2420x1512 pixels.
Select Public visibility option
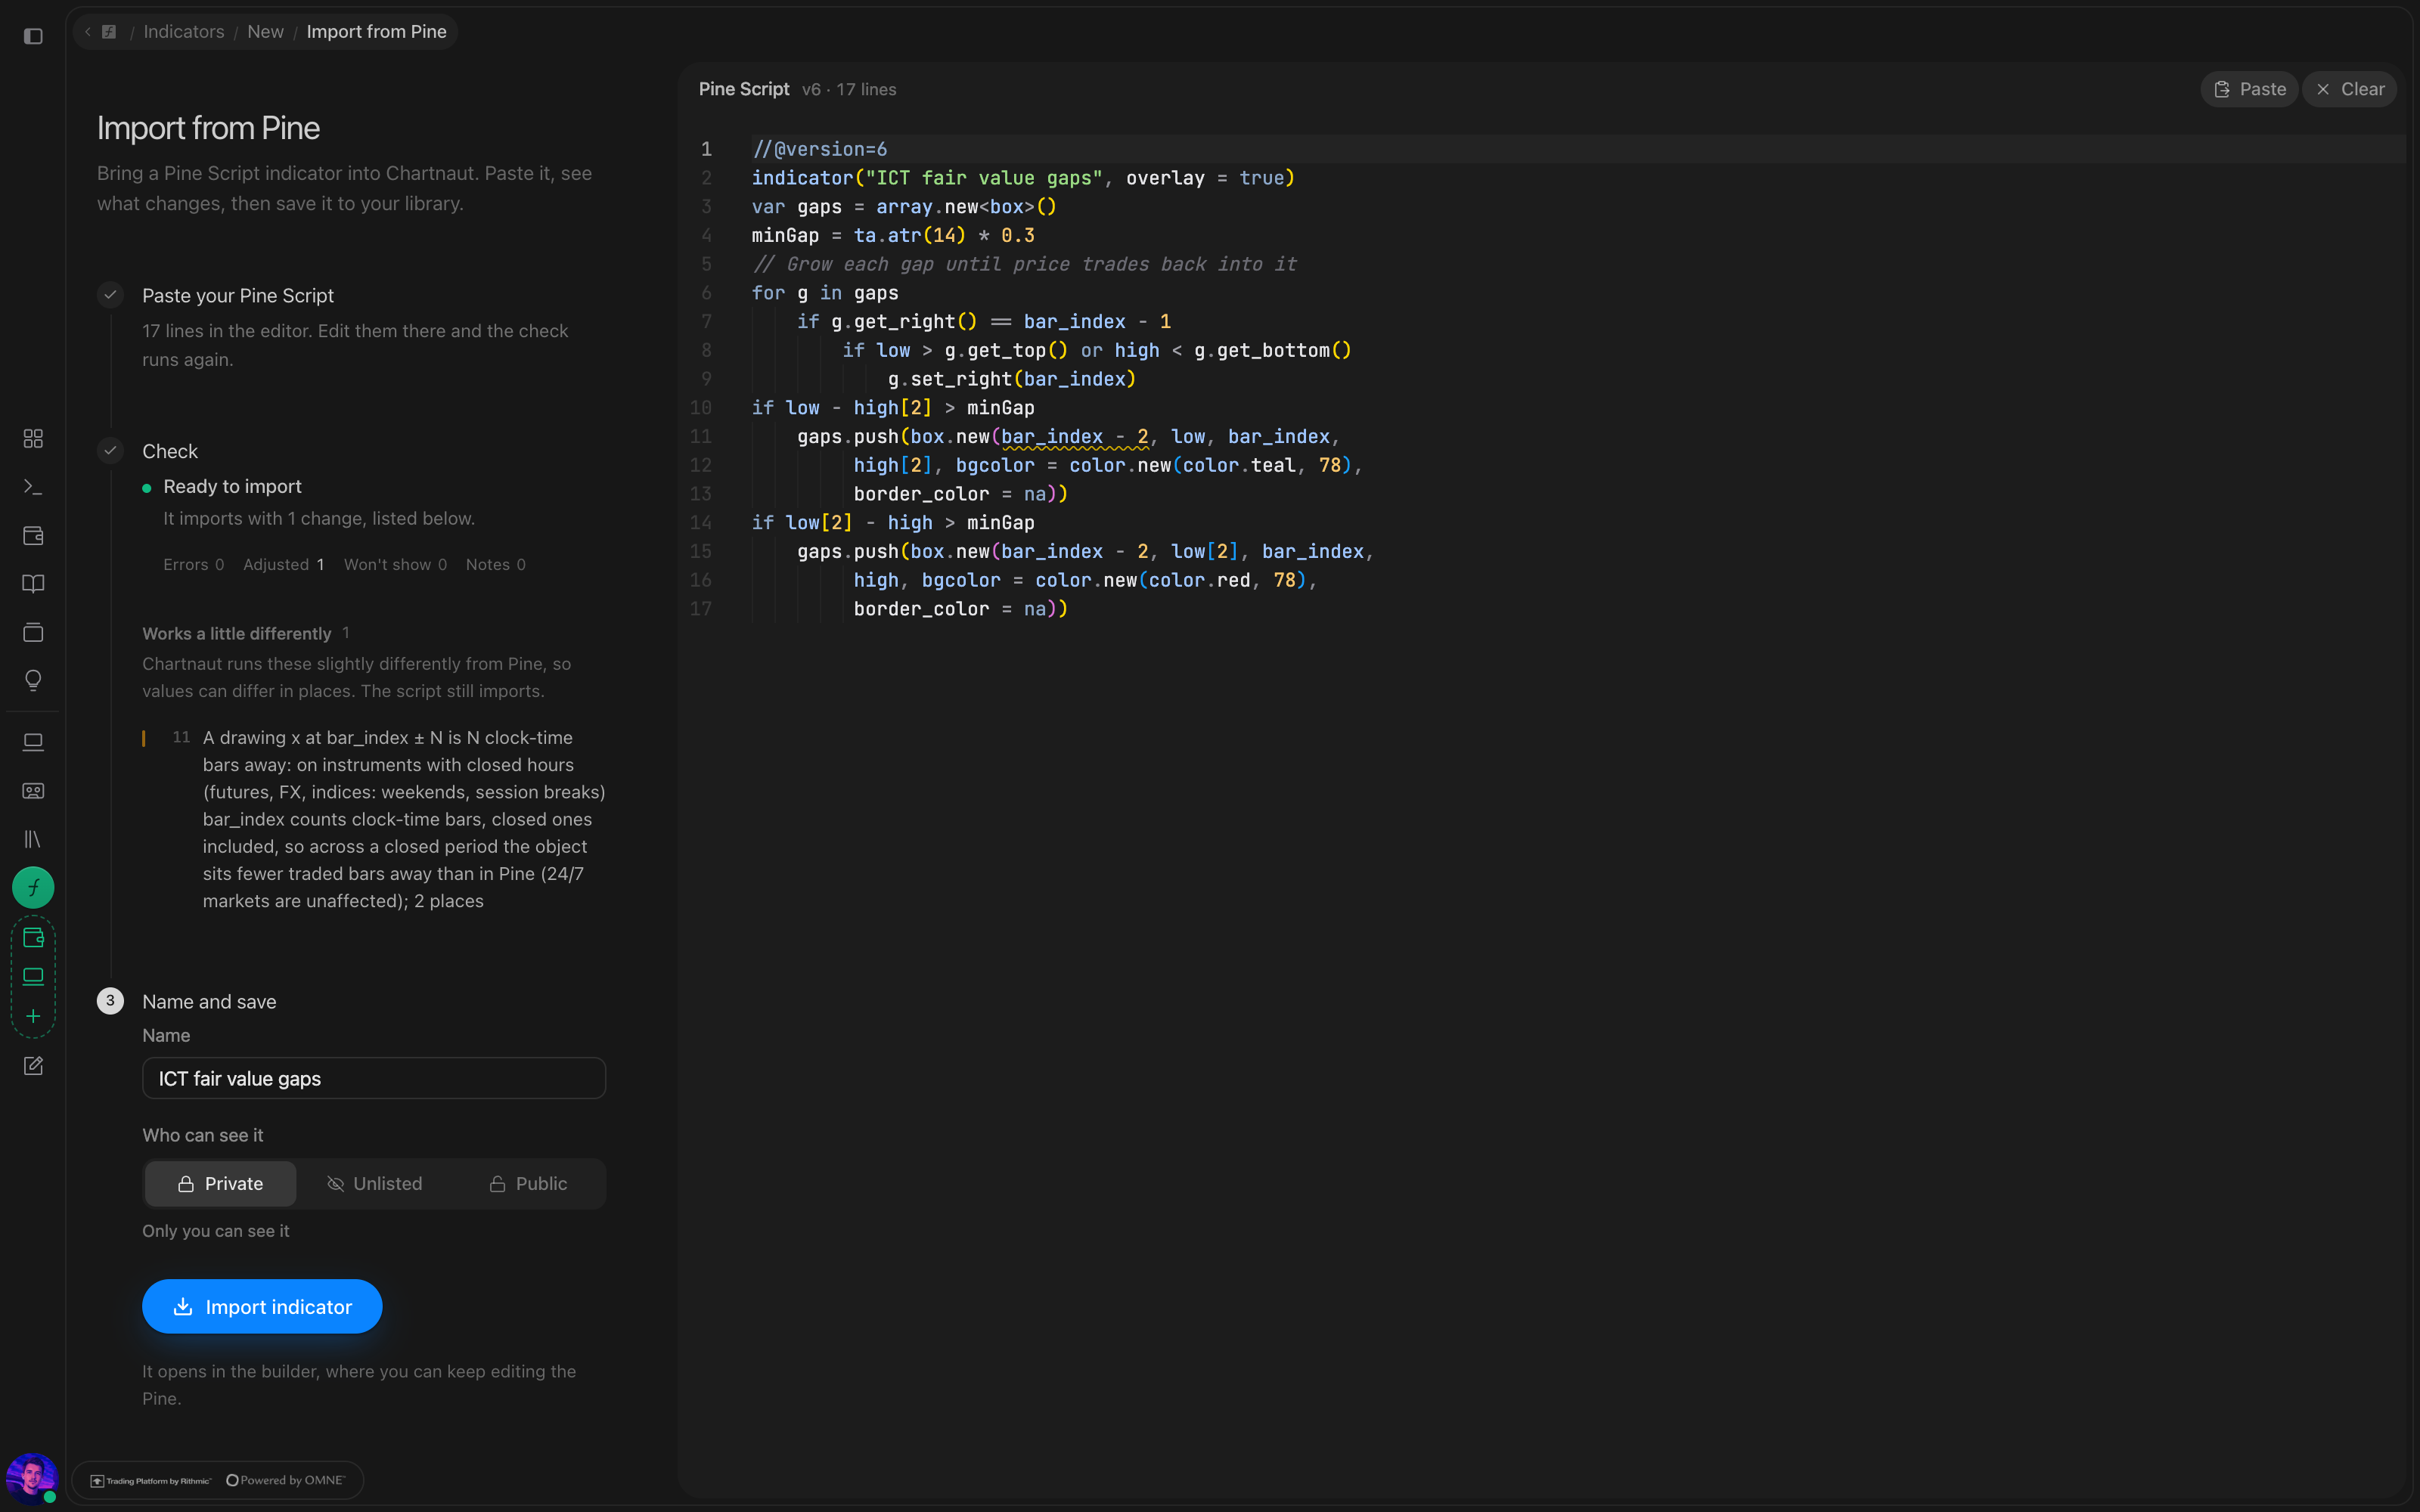(528, 1184)
